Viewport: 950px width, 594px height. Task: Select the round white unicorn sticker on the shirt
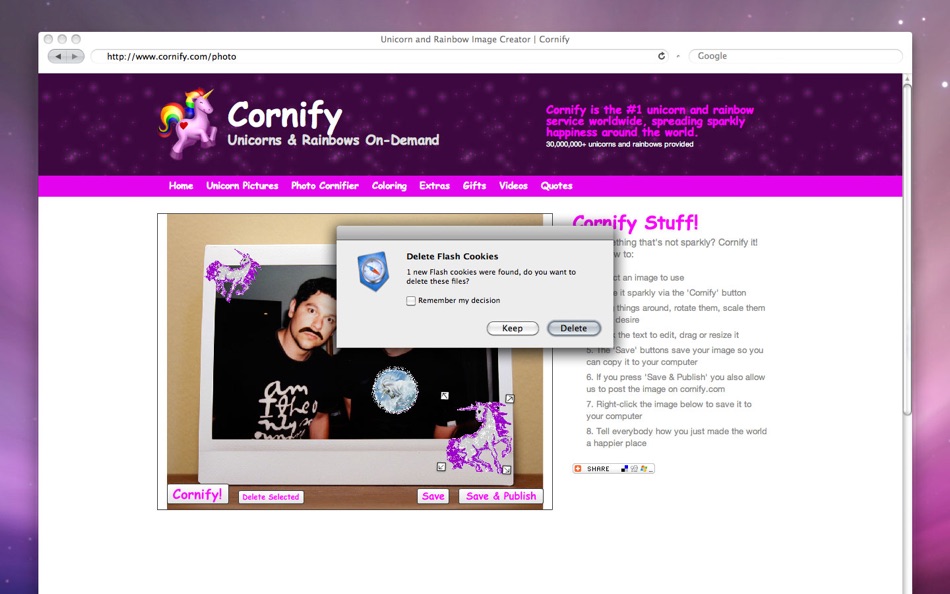[395, 390]
